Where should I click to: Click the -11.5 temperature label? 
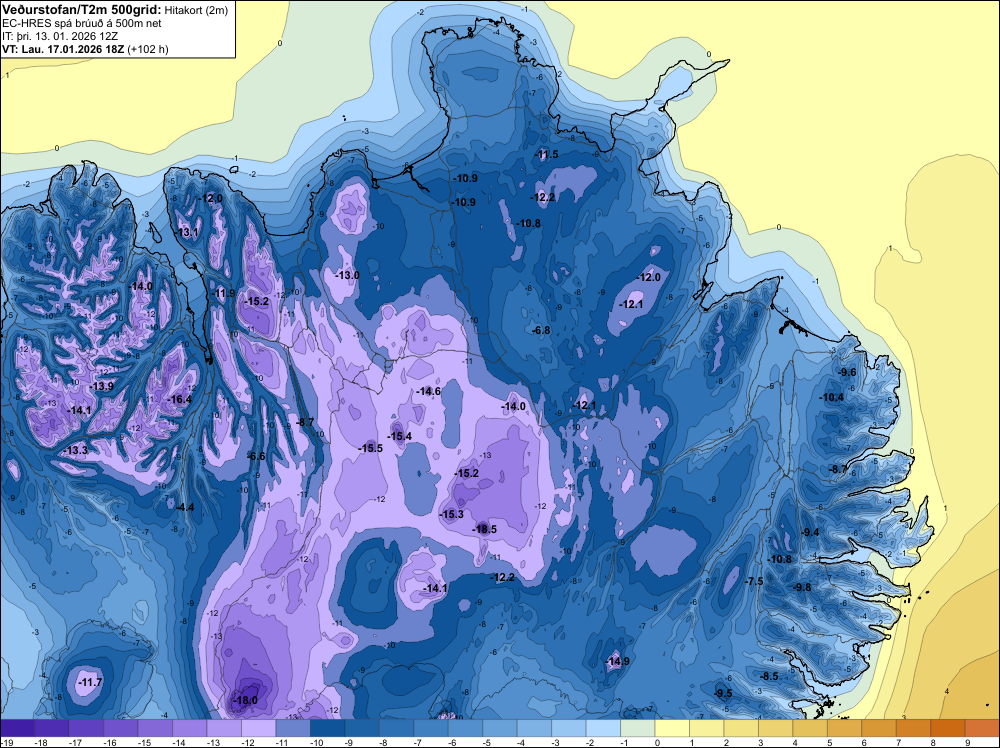click(x=546, y=155)
